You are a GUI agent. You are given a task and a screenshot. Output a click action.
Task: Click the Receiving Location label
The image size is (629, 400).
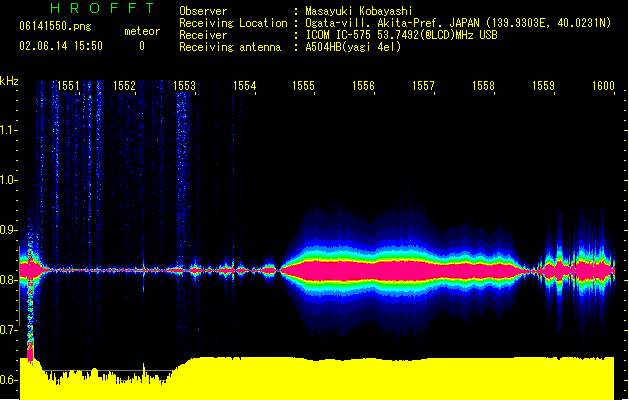[233, 23]
